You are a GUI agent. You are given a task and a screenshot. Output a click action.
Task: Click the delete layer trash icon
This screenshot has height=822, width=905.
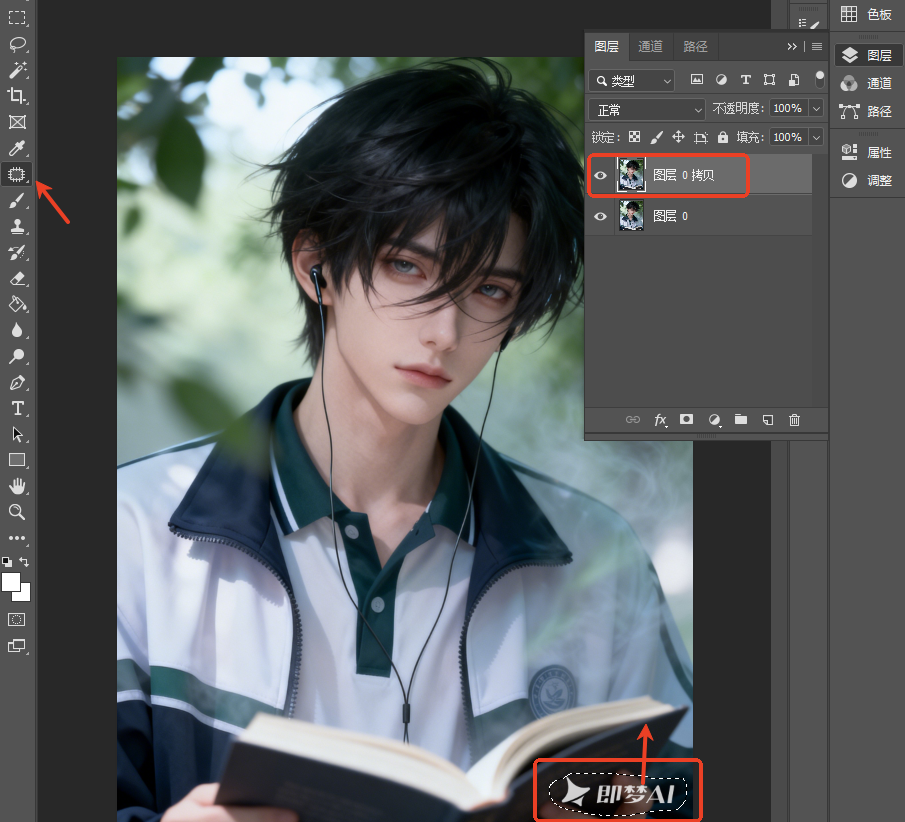pyautogui.click(x=794, y=420)
